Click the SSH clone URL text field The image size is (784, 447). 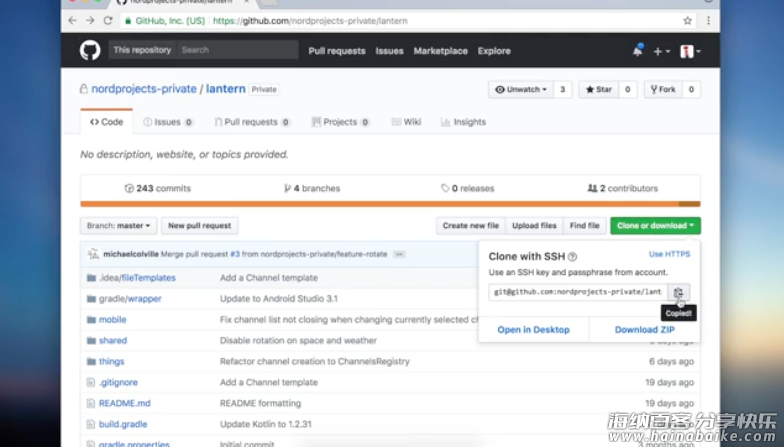pyautogui.click(x=578, y=292)
